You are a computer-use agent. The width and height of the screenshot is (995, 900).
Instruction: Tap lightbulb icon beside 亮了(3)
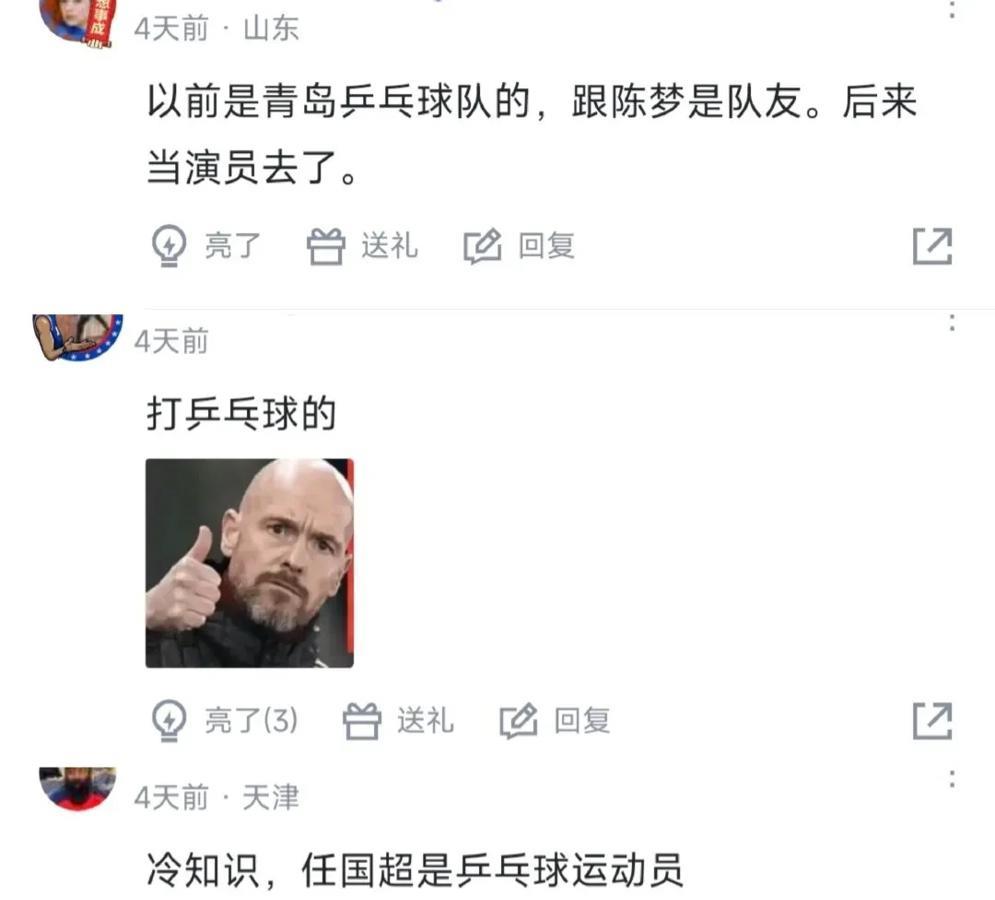169,720
